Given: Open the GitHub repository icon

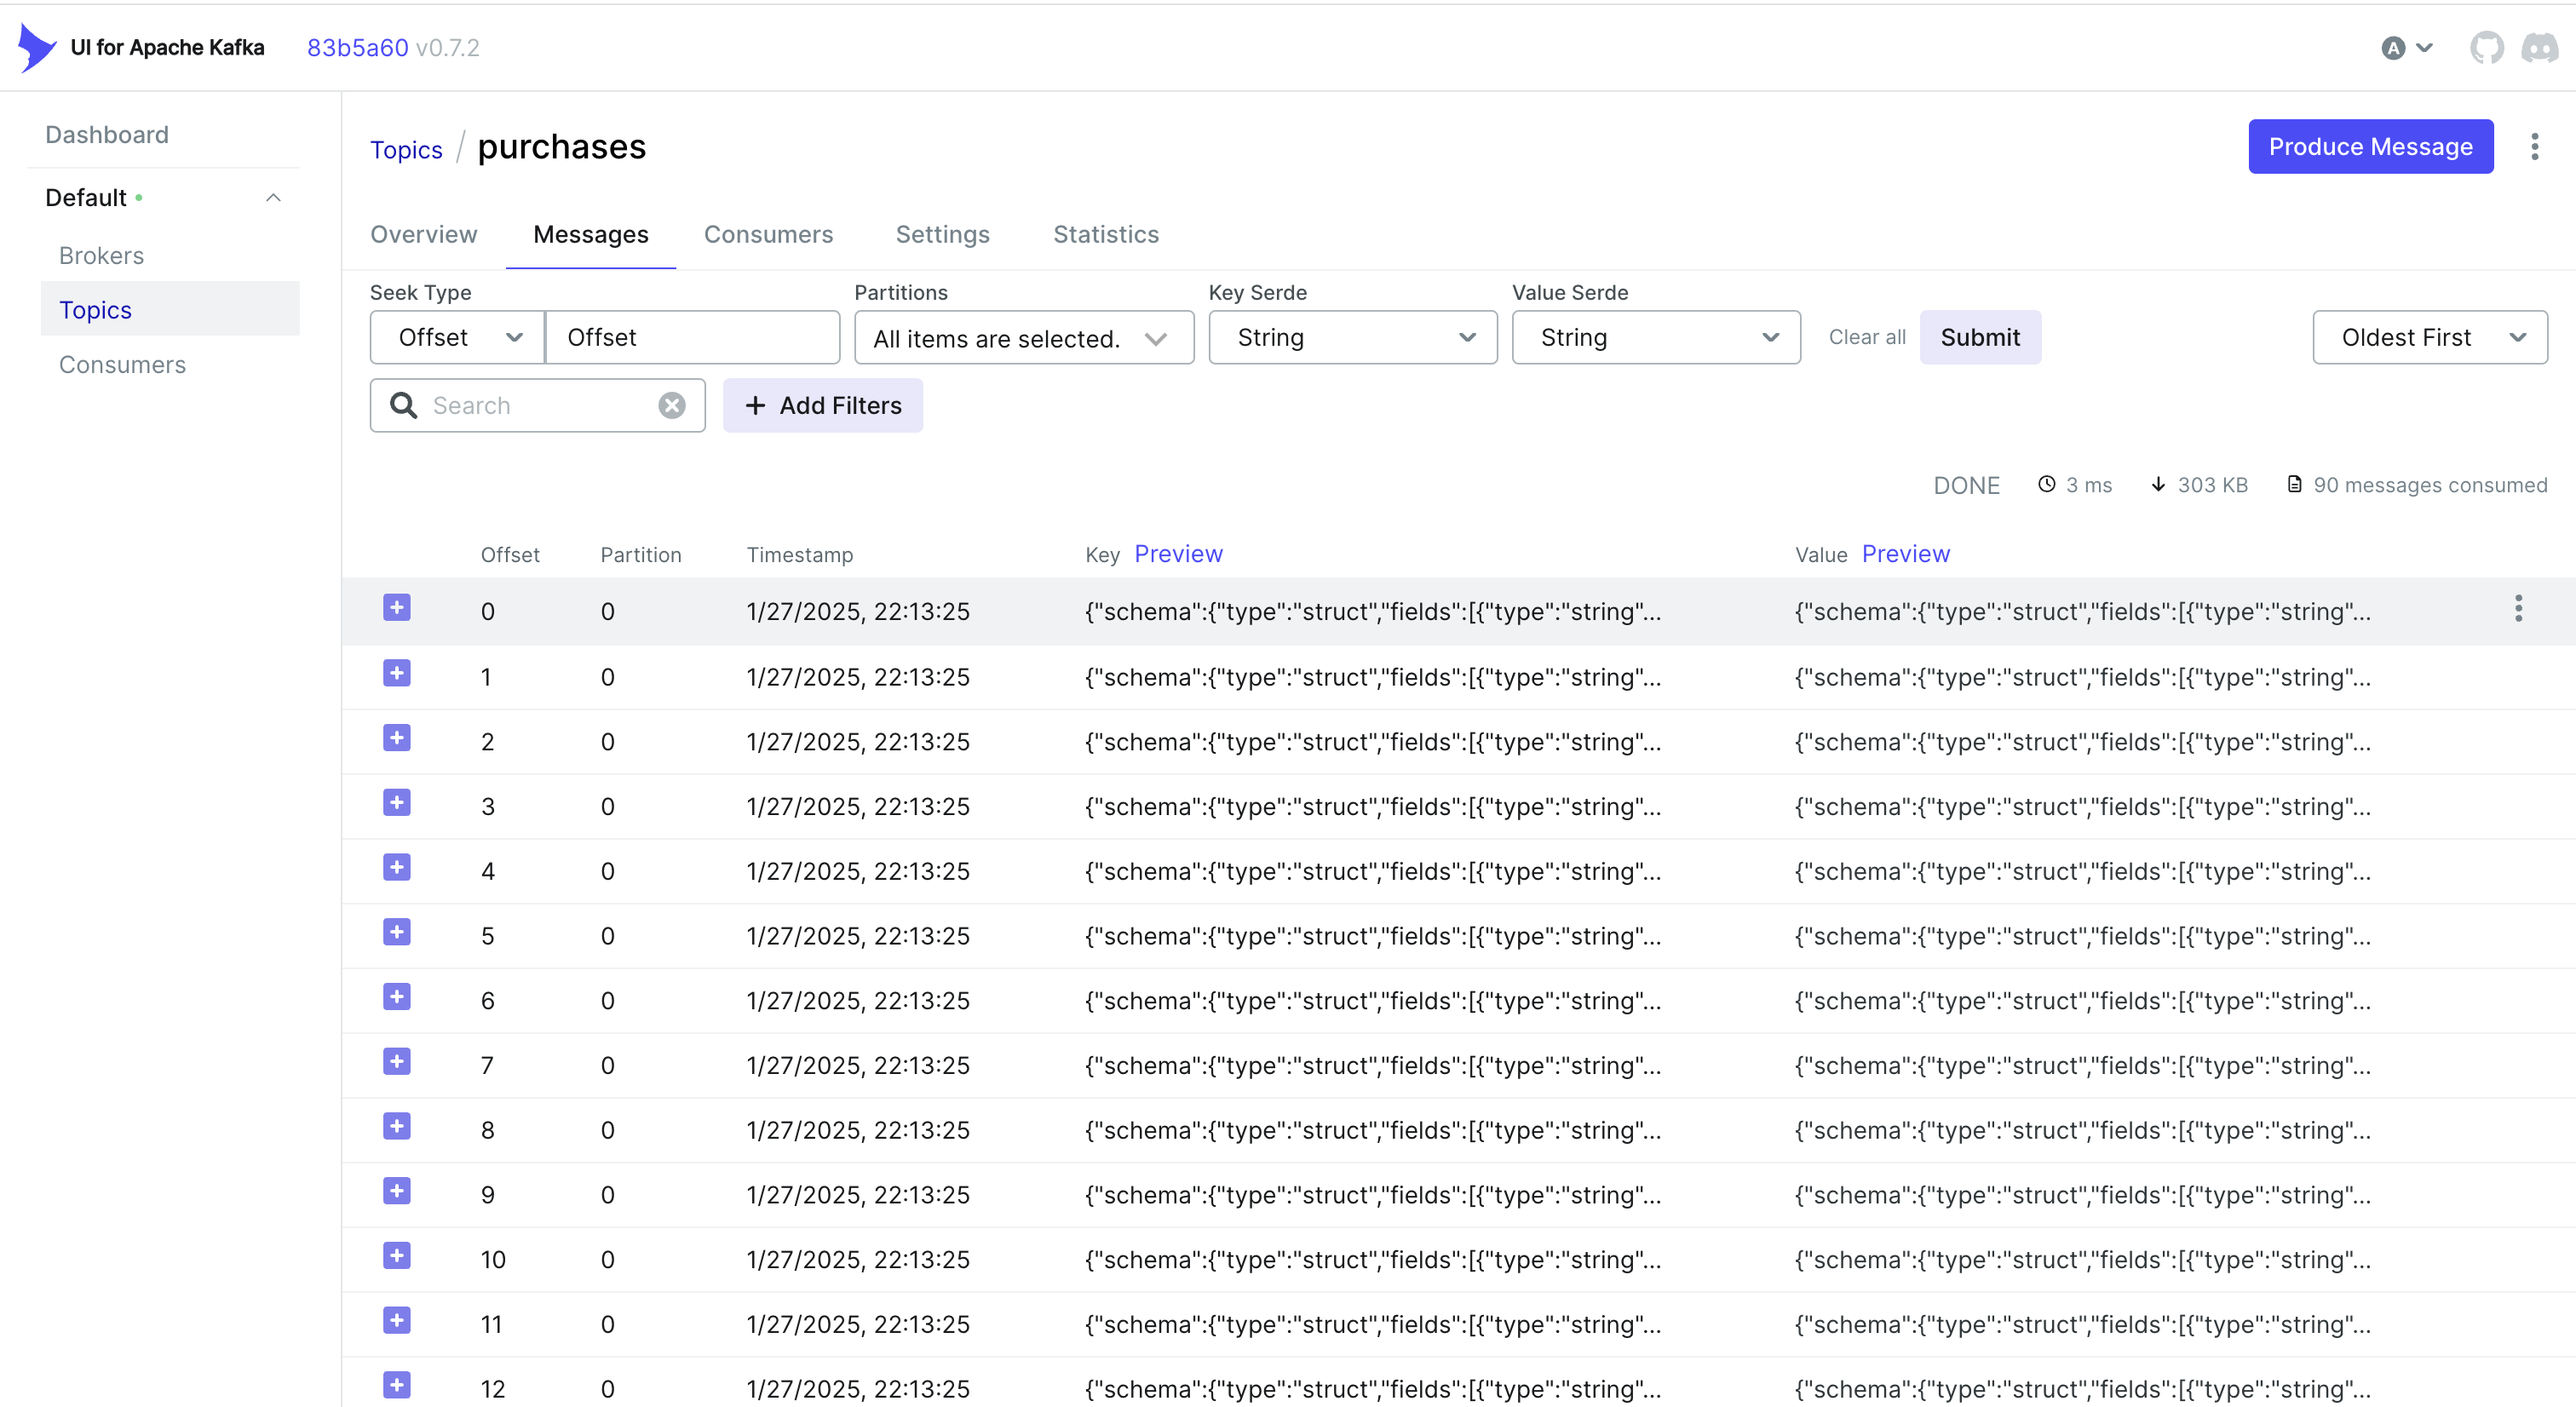Looking at the screenshot, I should click(2486, 47).
